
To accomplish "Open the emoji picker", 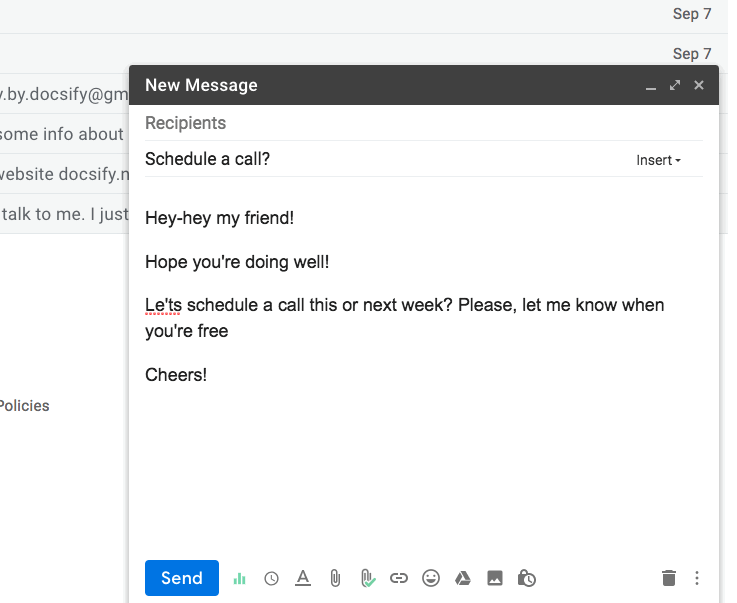I will point(431,578).
